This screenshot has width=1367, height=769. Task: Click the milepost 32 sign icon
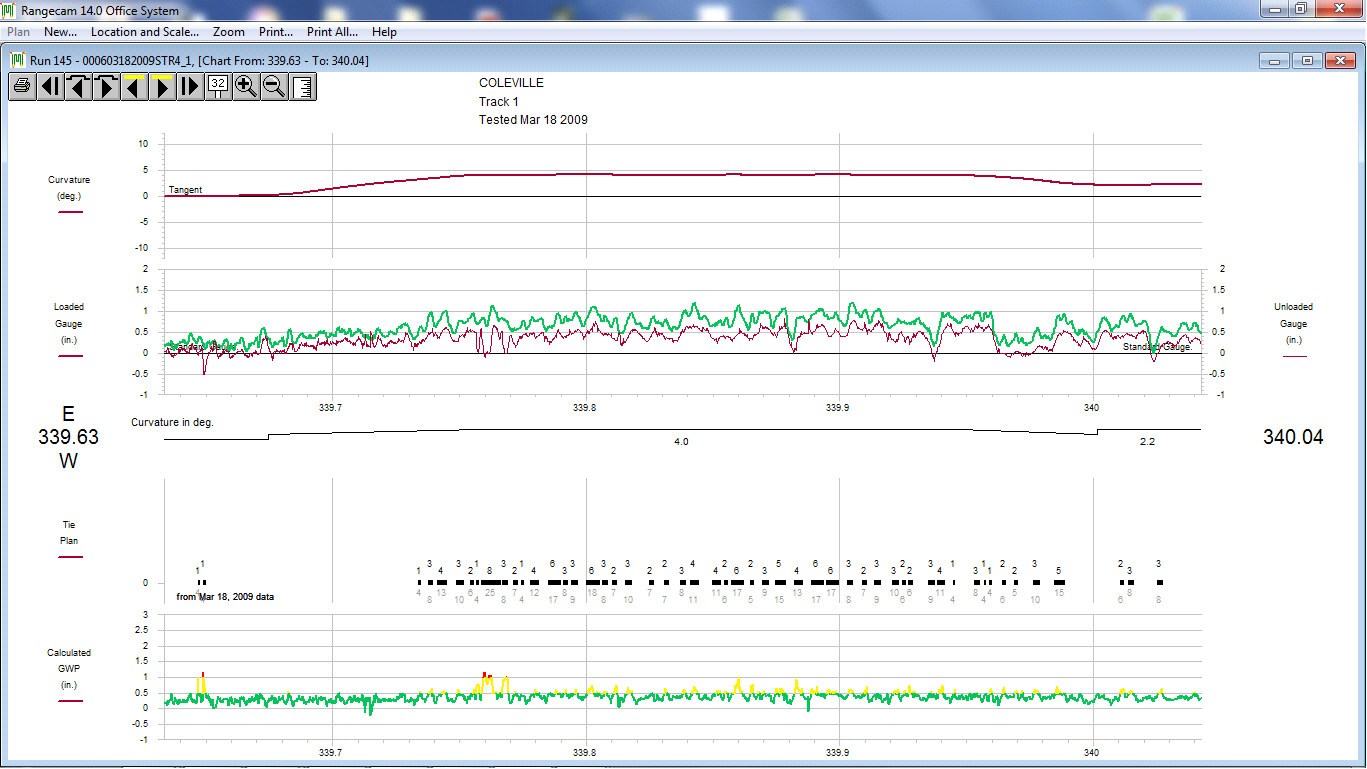[x=218, y=87]
